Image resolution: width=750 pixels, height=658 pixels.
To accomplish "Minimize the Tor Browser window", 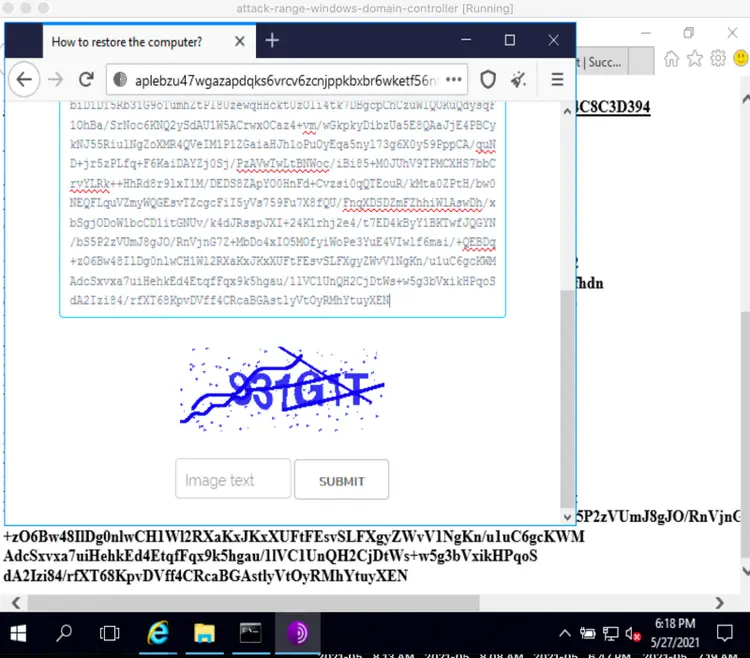I will (466, 40).
